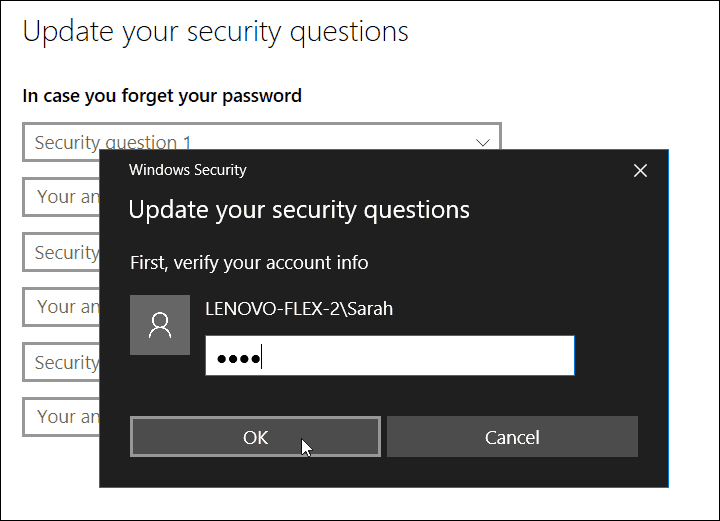
Task: Click the Security question 1 placeholder text
Action: tap(113, 142)
